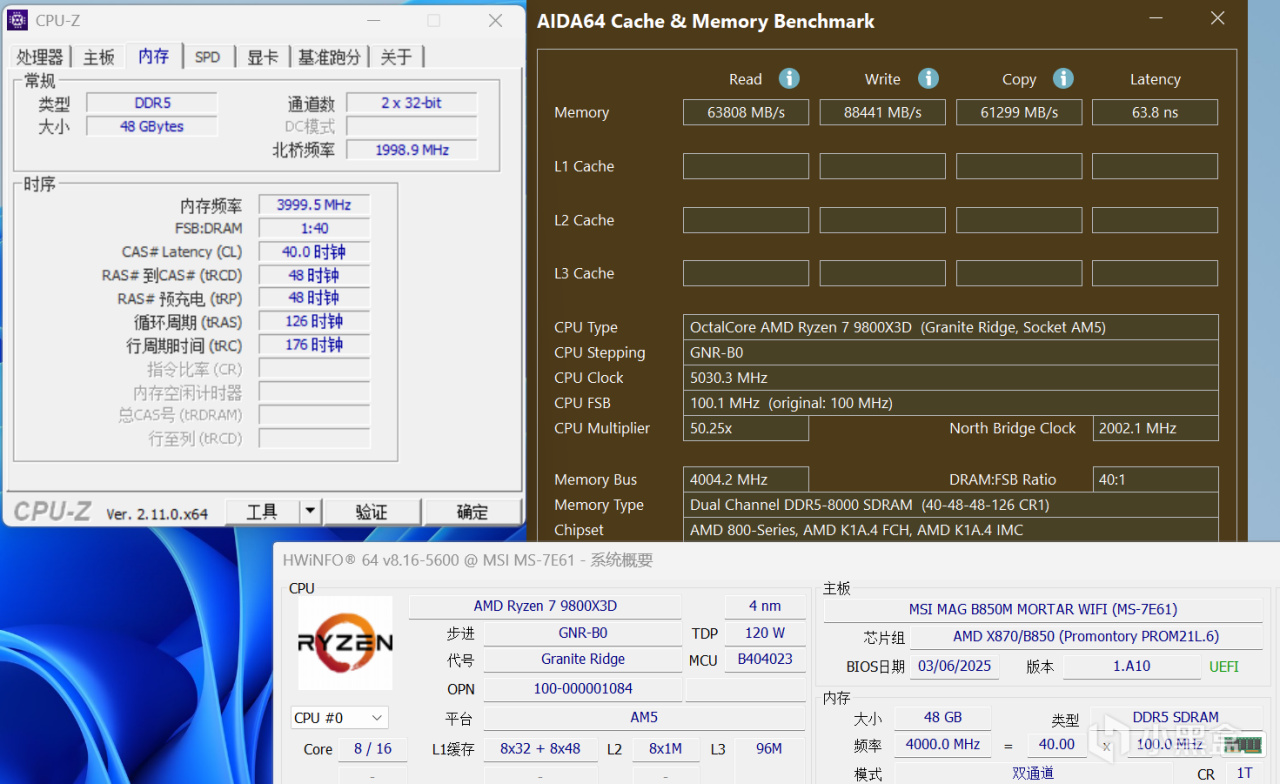1280x784 pixels.
Task: Click the Memory Write result 88441 MB/s
Action: [x=883, y=112]
